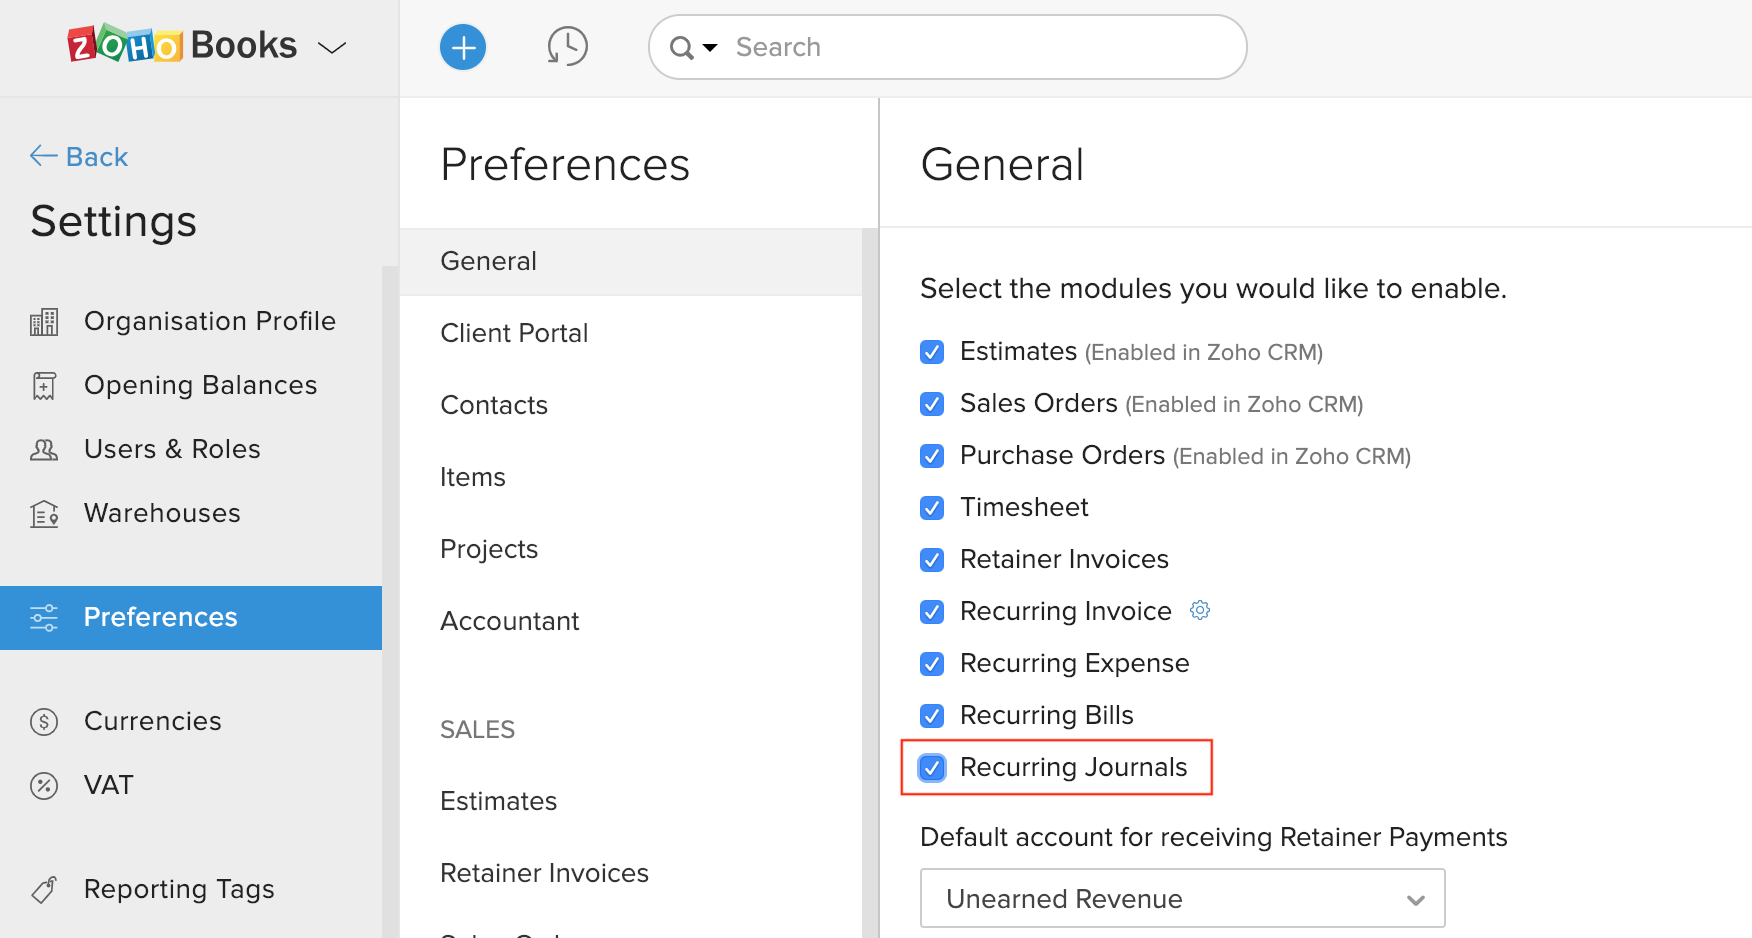Viewport: 1752px width, 938px height.
Task: Select the Currencies dollar icon
Action: pos(44,720)
